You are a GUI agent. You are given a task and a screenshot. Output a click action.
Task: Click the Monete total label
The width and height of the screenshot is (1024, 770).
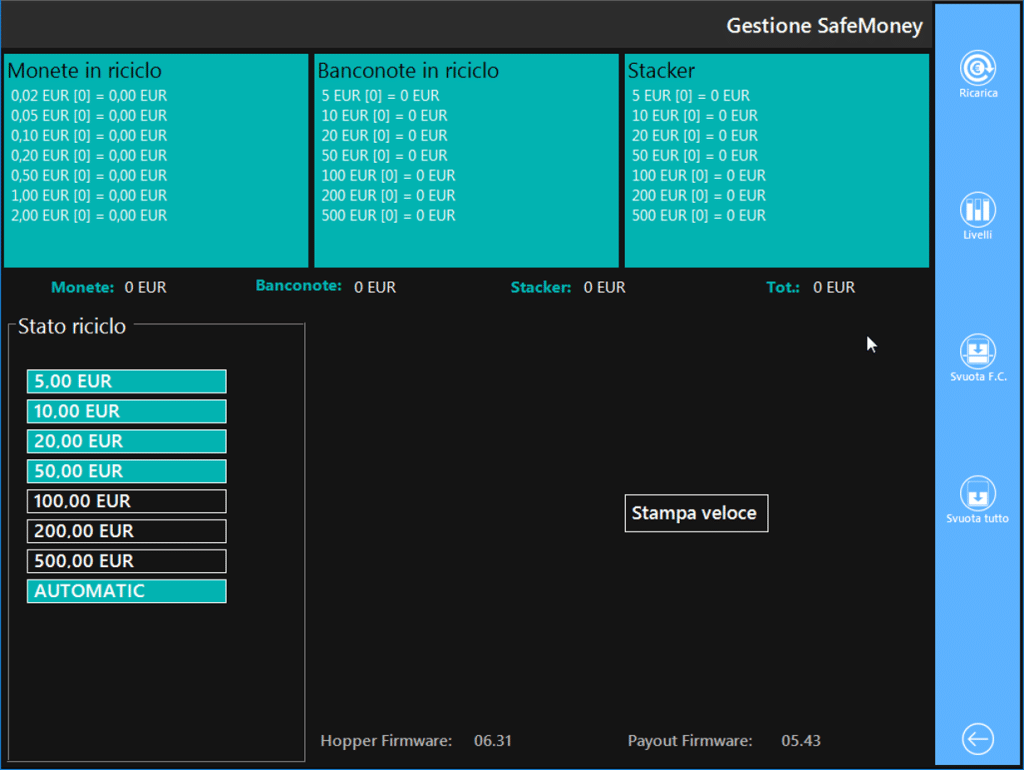pyautogui.click(x=82, y=287)
